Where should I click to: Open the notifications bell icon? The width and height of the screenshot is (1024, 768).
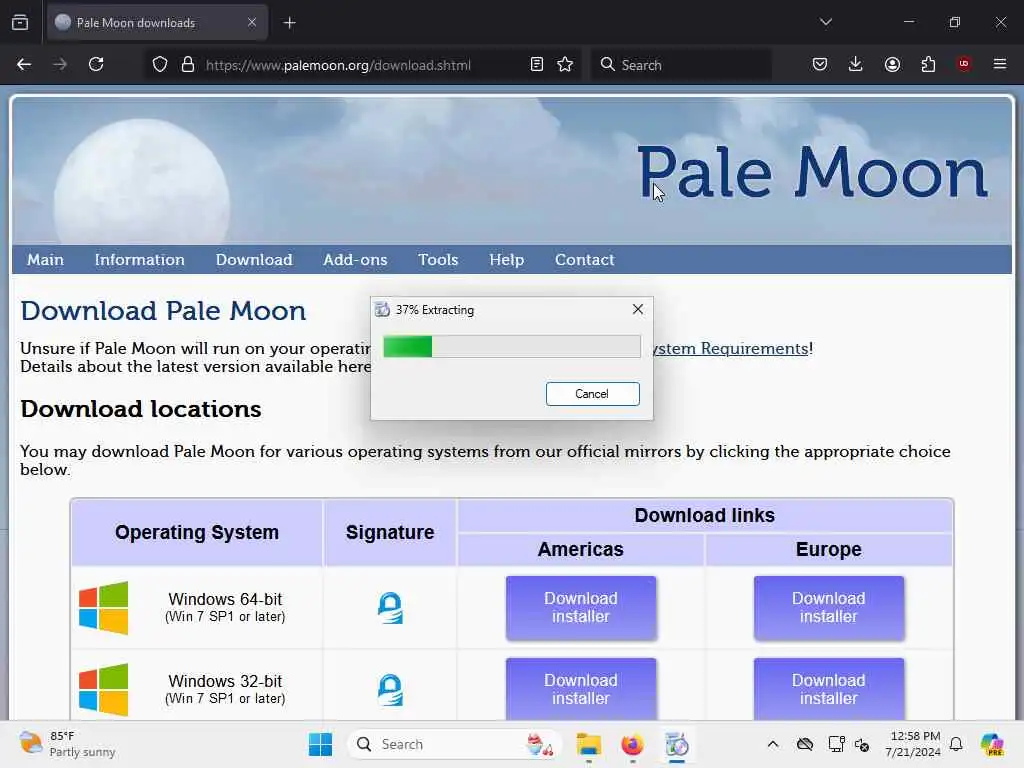click(956, 744)
